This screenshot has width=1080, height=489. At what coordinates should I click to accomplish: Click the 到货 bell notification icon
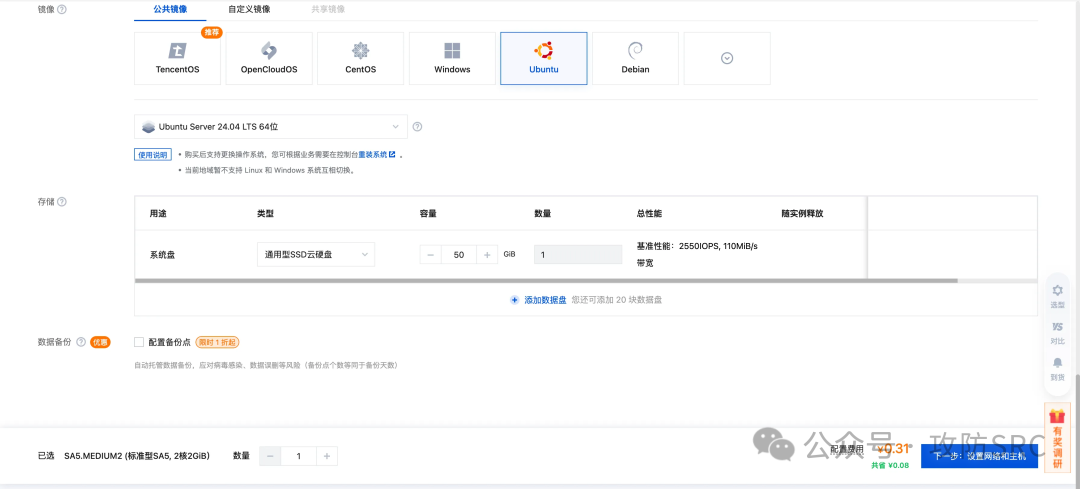pos(1057,369)
